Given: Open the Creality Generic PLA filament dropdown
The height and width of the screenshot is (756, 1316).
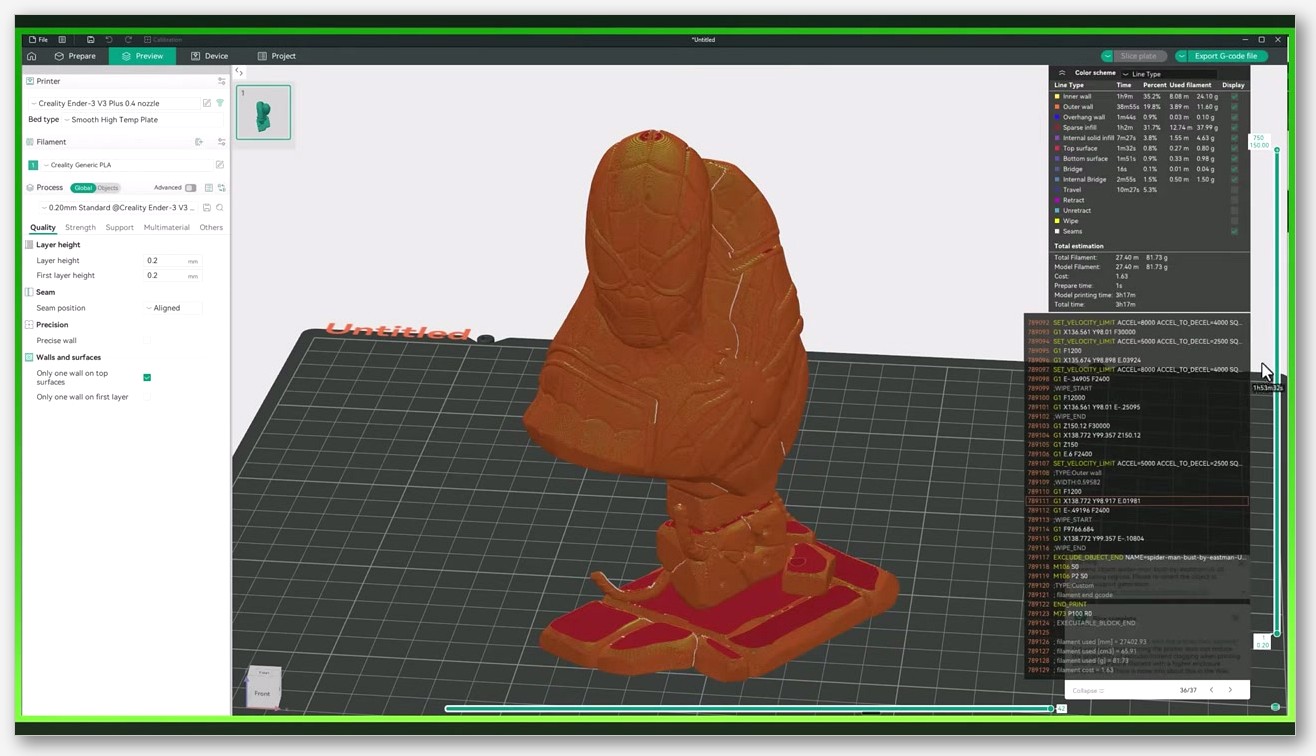Looking at the screenshot, I should pyautogui.click(x=126, y=165).
